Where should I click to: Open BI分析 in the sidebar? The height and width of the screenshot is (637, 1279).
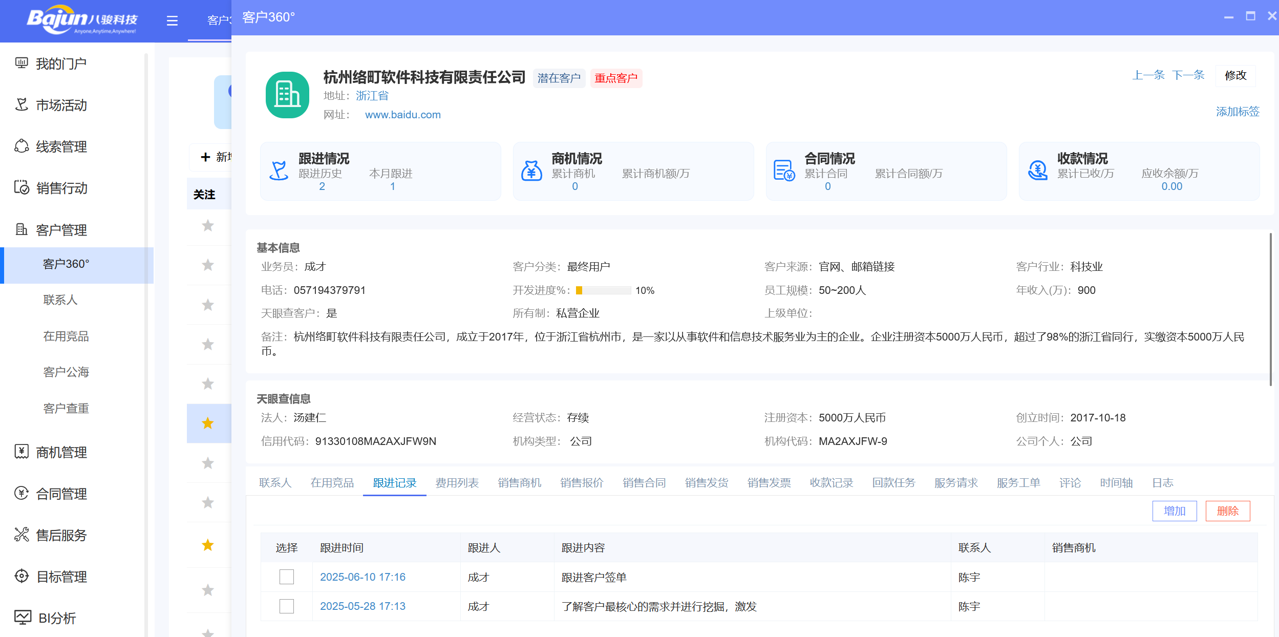(x=56, y=618)
